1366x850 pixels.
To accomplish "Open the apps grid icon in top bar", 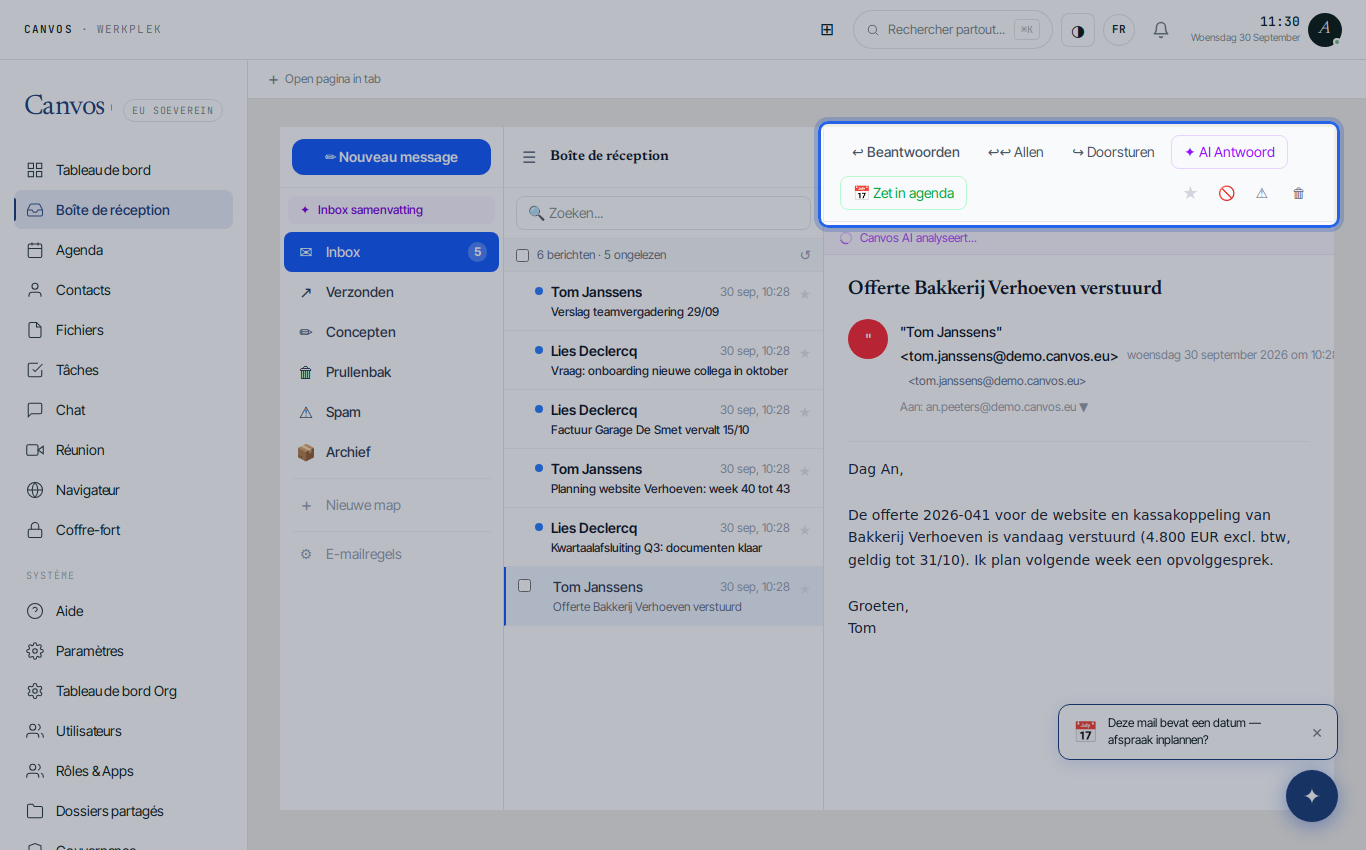I will 827,30.
